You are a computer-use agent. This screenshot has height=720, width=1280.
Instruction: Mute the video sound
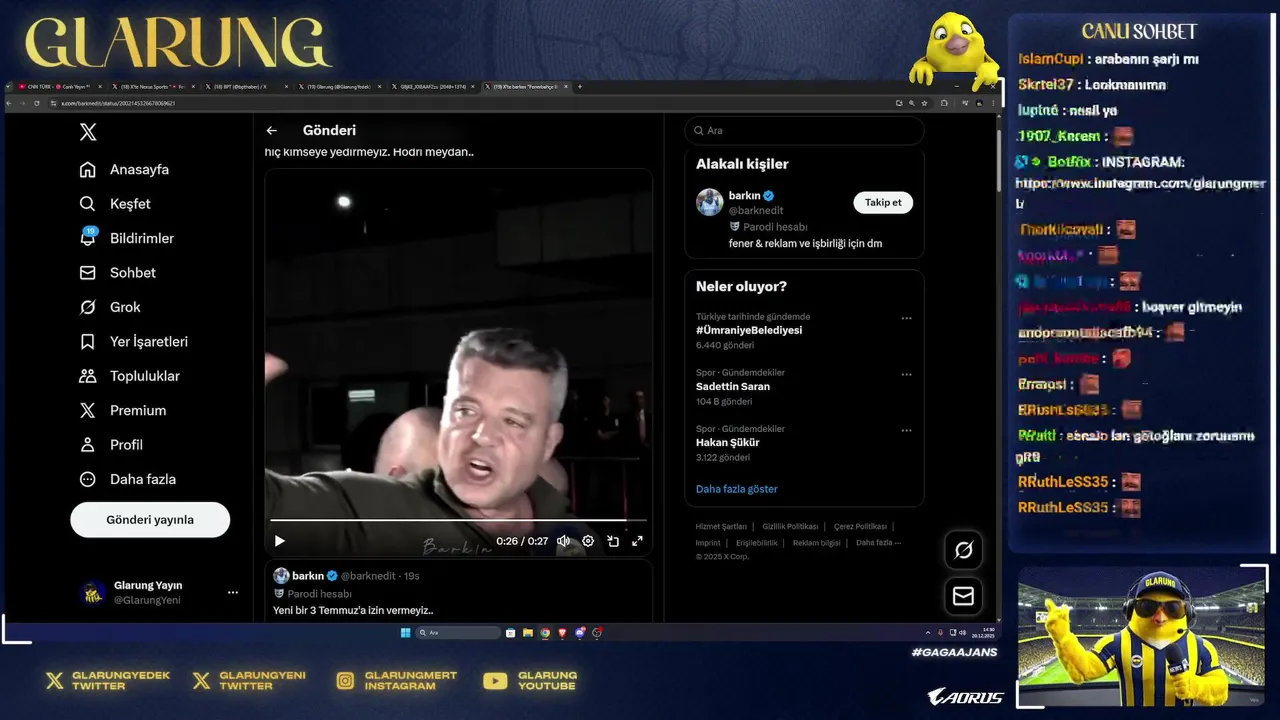click(563, 541)
